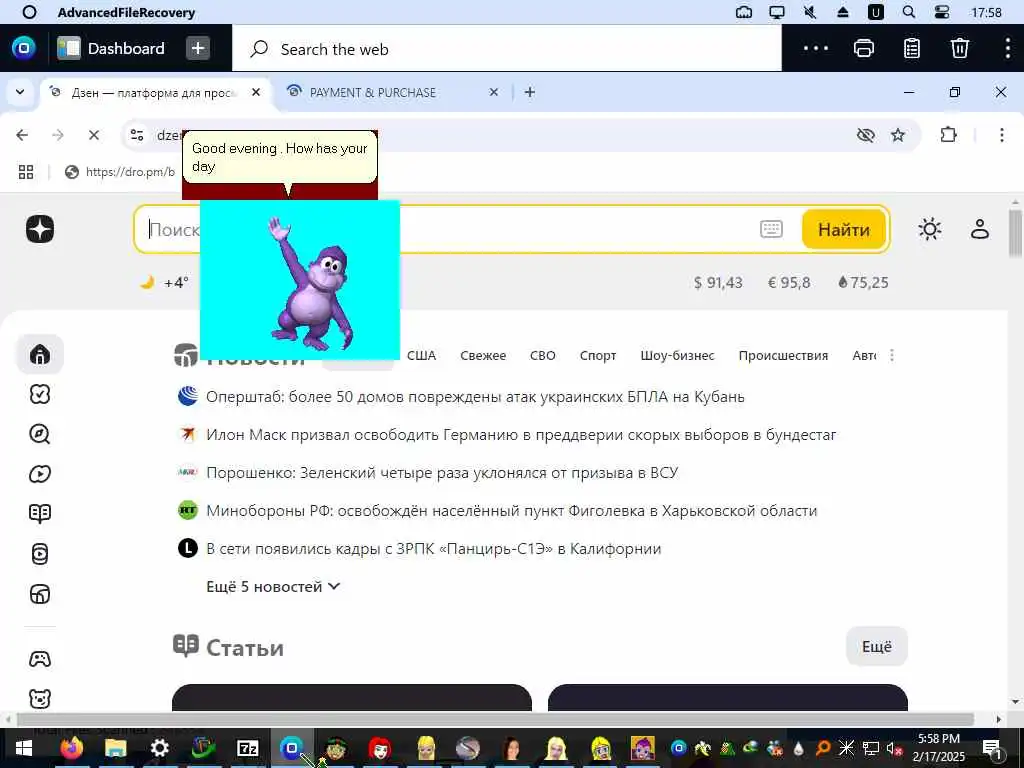The width and height of the screenshot is (1024, 768).
Task: Select the Home icon in the Dzen sidebar
Action: click(40, 354)
